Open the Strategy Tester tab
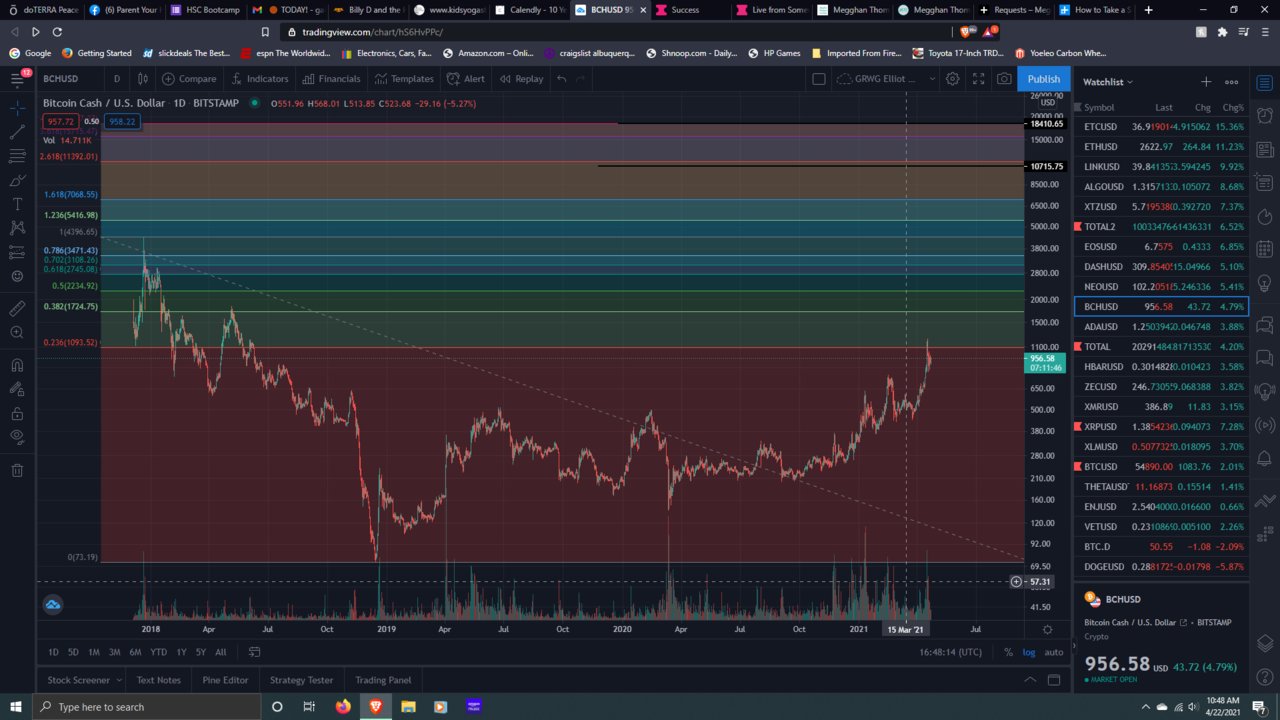The image size is (1280, 720). point(301,680)
